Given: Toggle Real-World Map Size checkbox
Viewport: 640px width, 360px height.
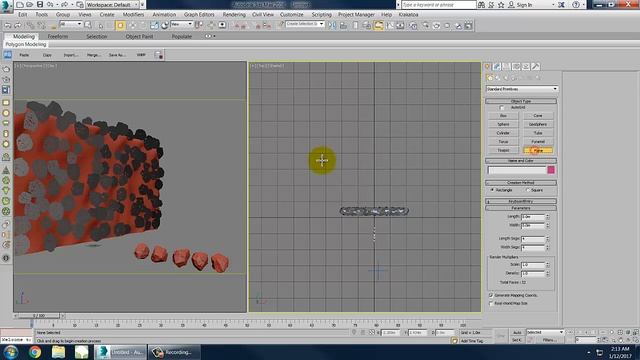Looking at the screenshot, I should coord(491,304).
